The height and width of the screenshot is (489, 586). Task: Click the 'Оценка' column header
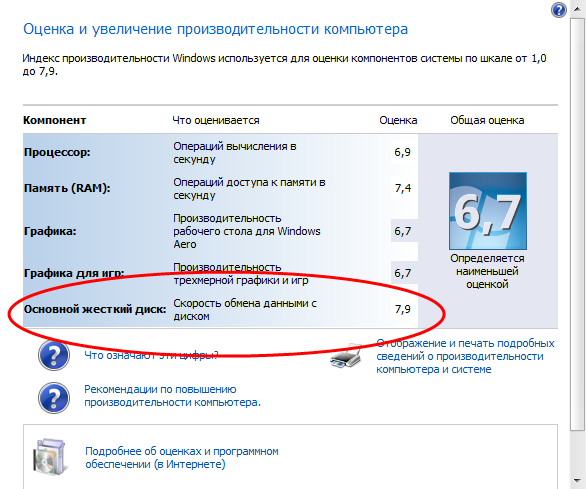tap(398, 120)
